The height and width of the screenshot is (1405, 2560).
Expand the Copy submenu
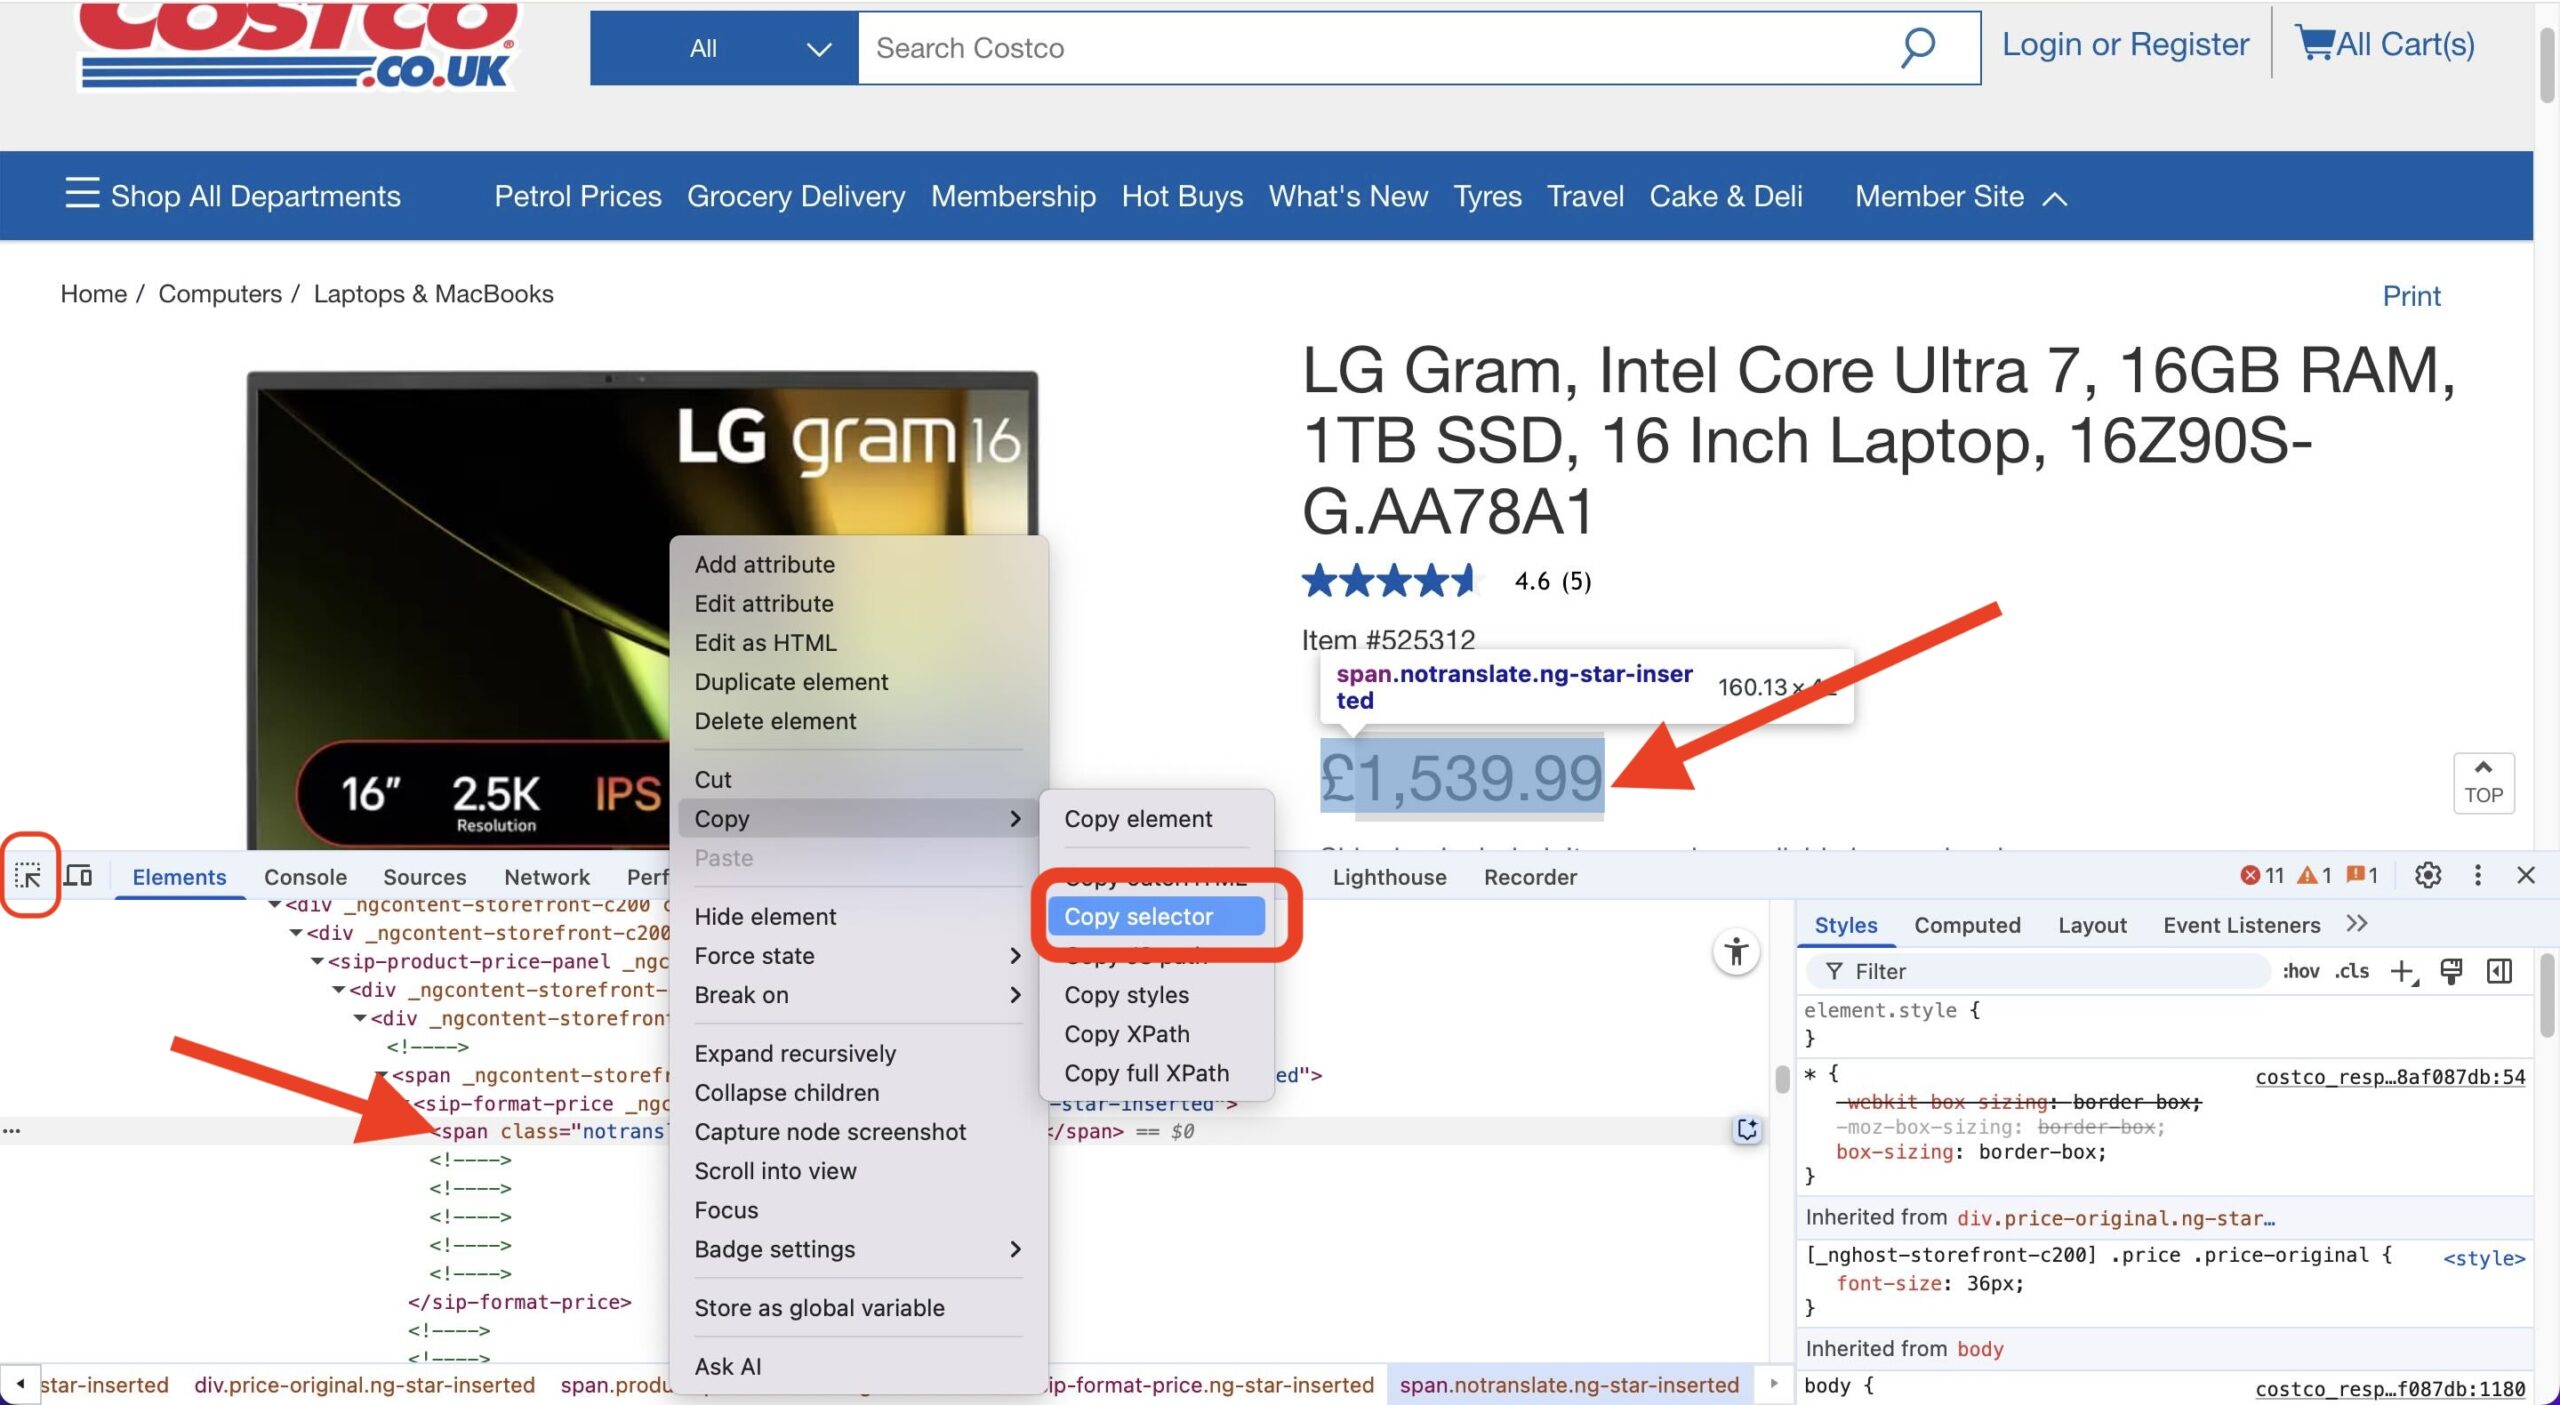click(x=858, y=818)
